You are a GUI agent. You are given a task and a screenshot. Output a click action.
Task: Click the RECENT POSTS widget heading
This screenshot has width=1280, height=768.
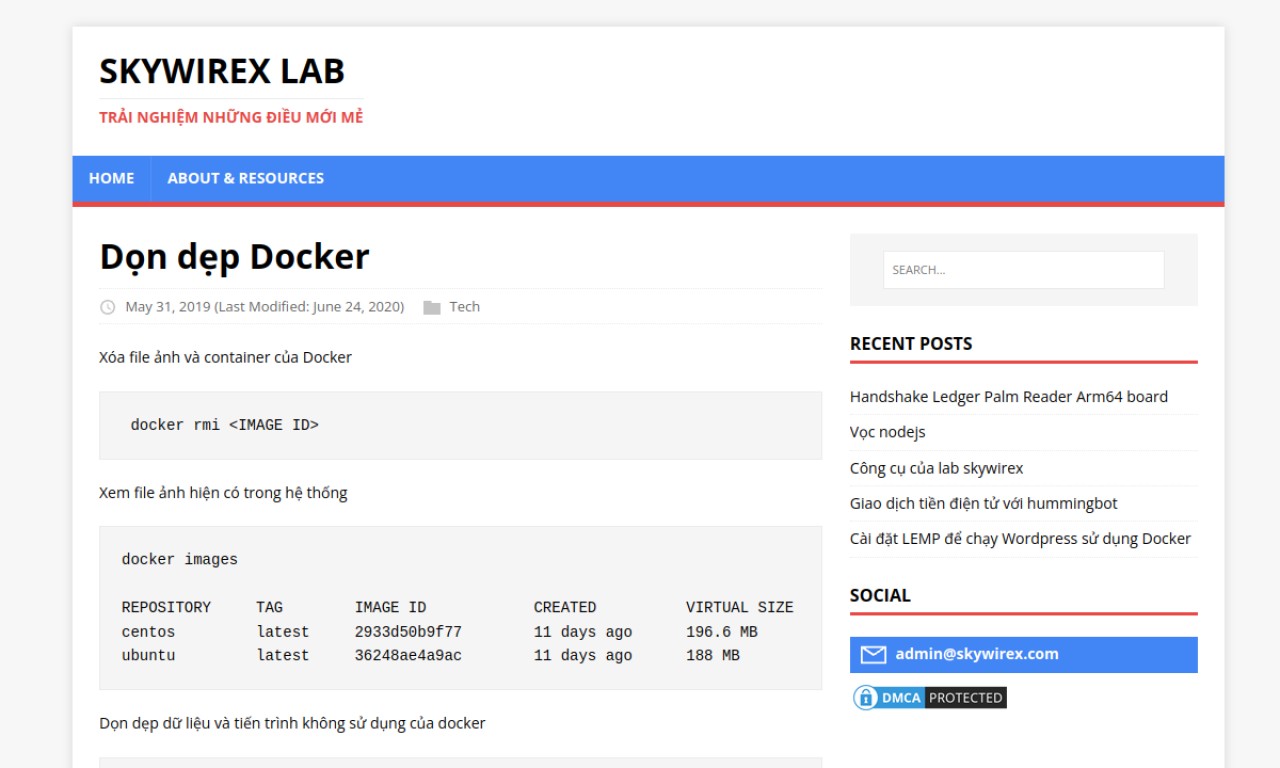(x=911, y=344)
